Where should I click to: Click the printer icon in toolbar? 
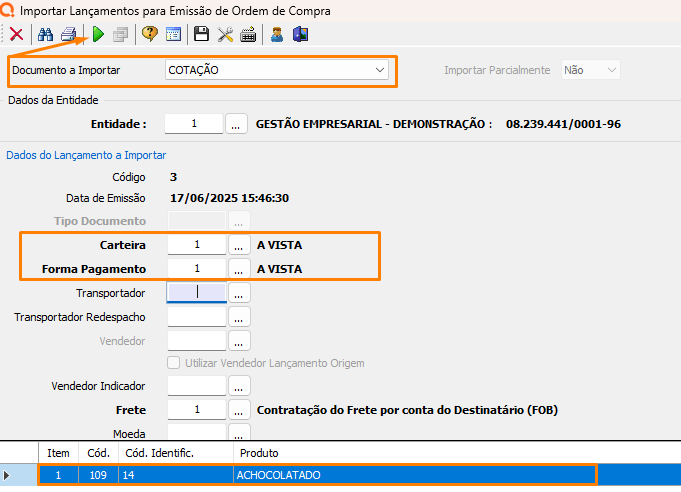click(69, 34)
